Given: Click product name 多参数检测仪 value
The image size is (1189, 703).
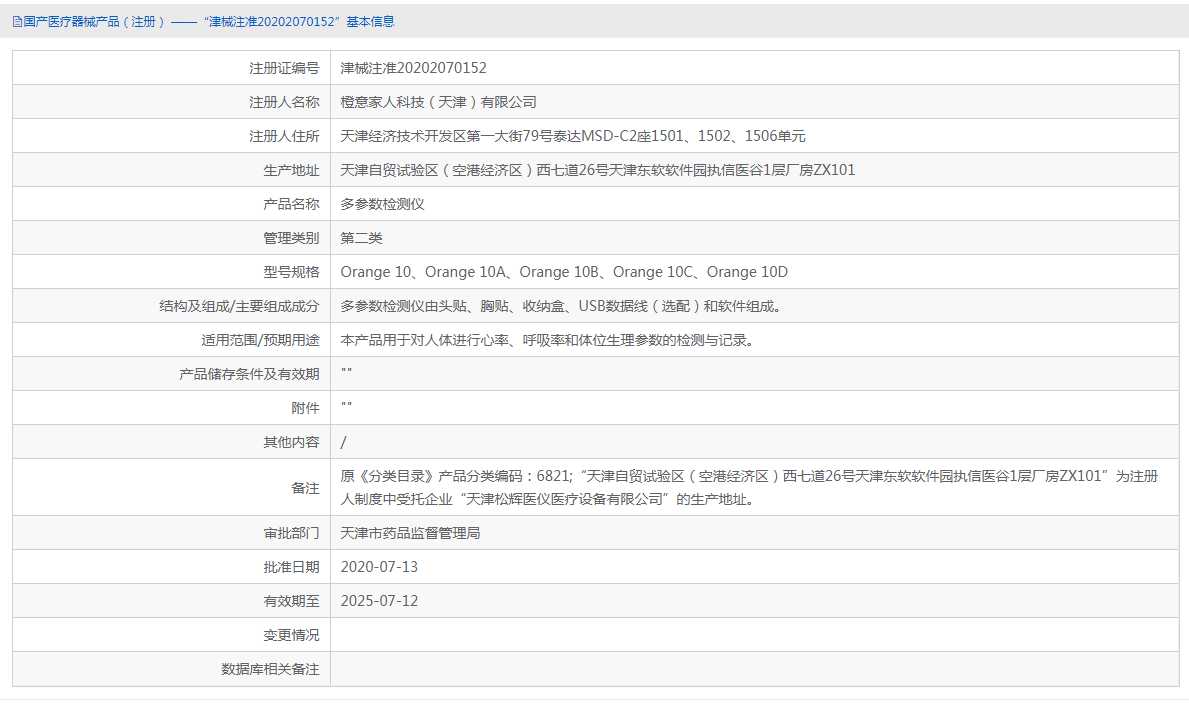Looking at the screenshot, I should [x=382, y=205].
